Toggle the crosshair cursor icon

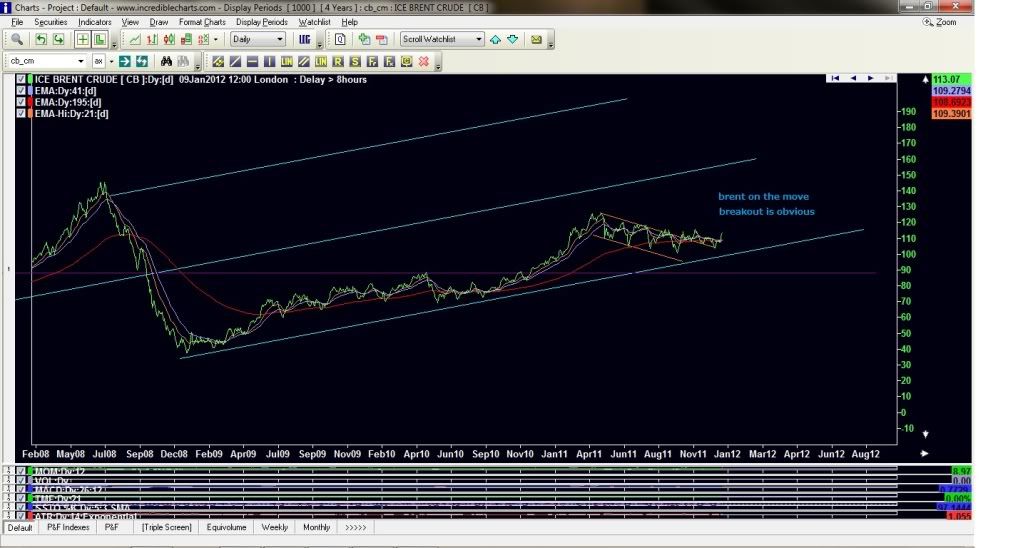(x=82, y=39)
